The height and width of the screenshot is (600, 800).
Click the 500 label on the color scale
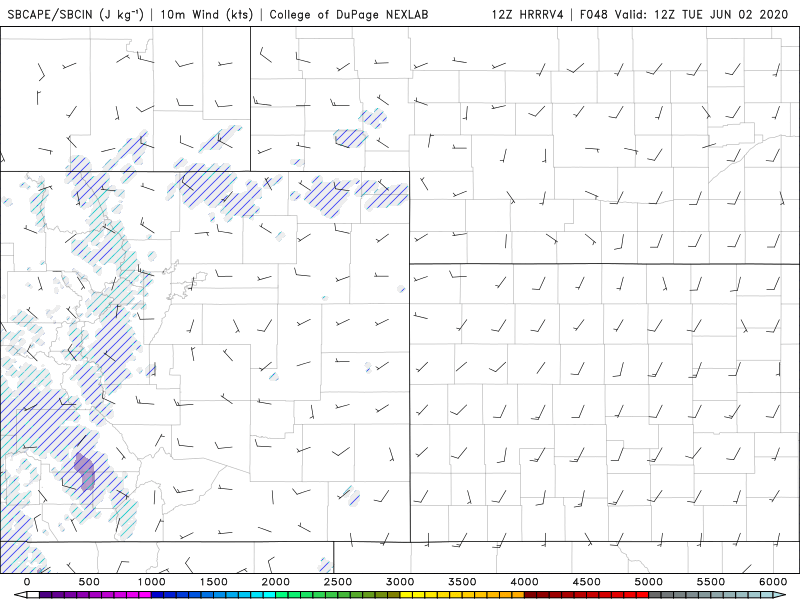coord(89,582)
